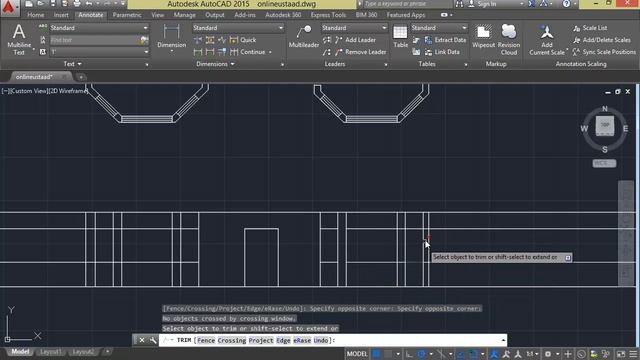Click the Continue dimension tool
This screenshot has width=640, height=360.
248,52
